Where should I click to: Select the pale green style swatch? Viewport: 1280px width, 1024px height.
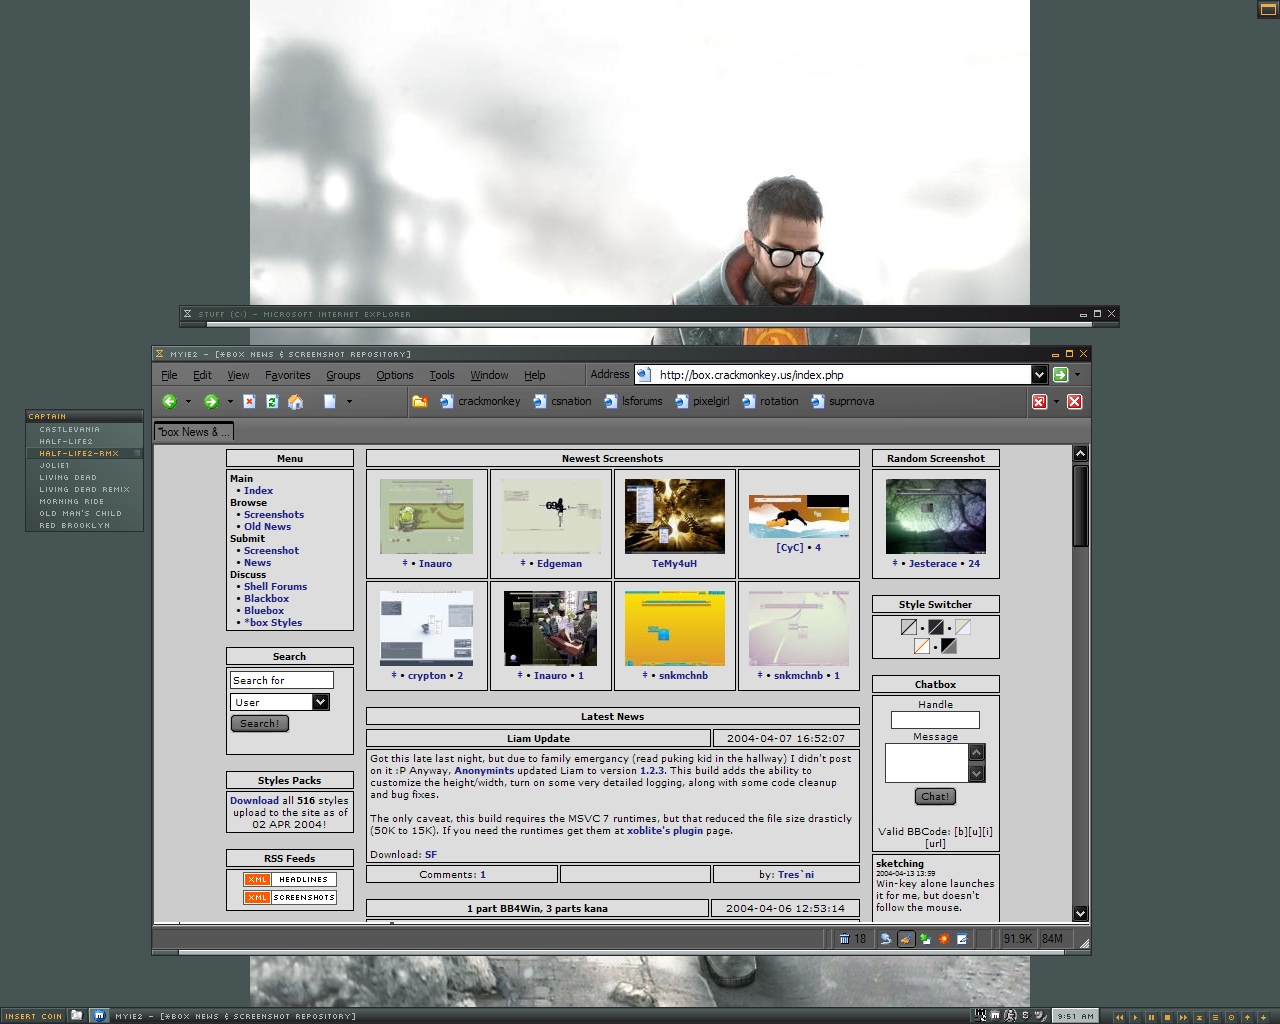tap(963, 627)
